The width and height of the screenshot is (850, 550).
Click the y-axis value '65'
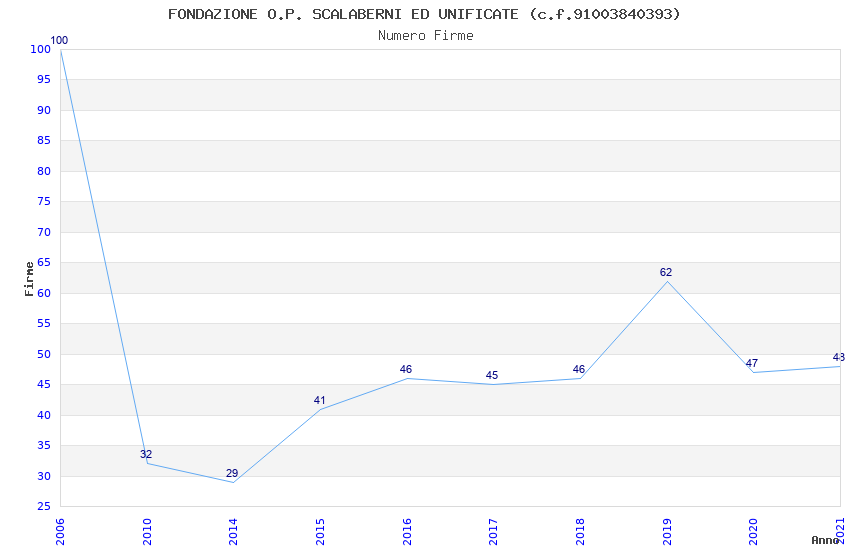click(44, 263)
